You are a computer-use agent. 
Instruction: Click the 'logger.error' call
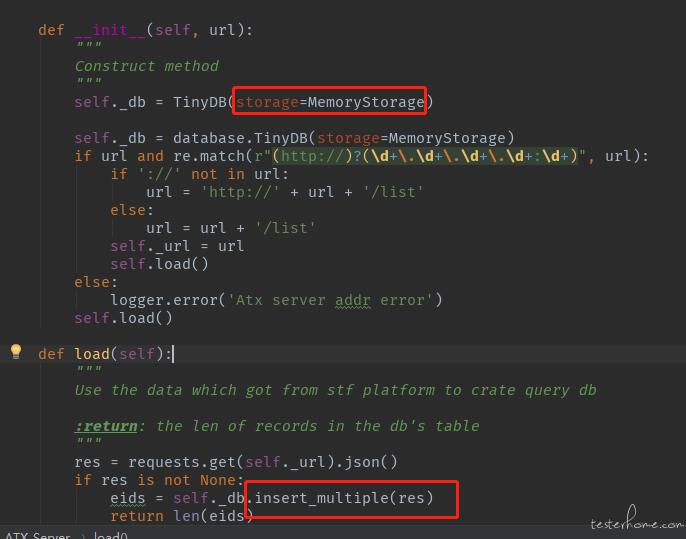[x=276, y=300]
